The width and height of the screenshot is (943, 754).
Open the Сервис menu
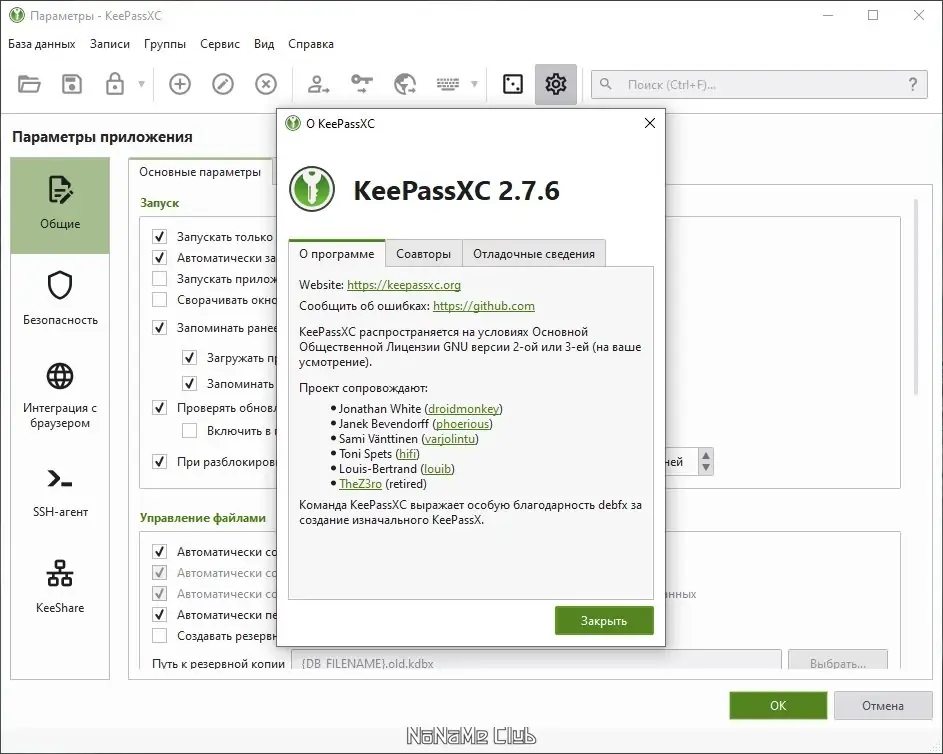[x=220, y=44]
